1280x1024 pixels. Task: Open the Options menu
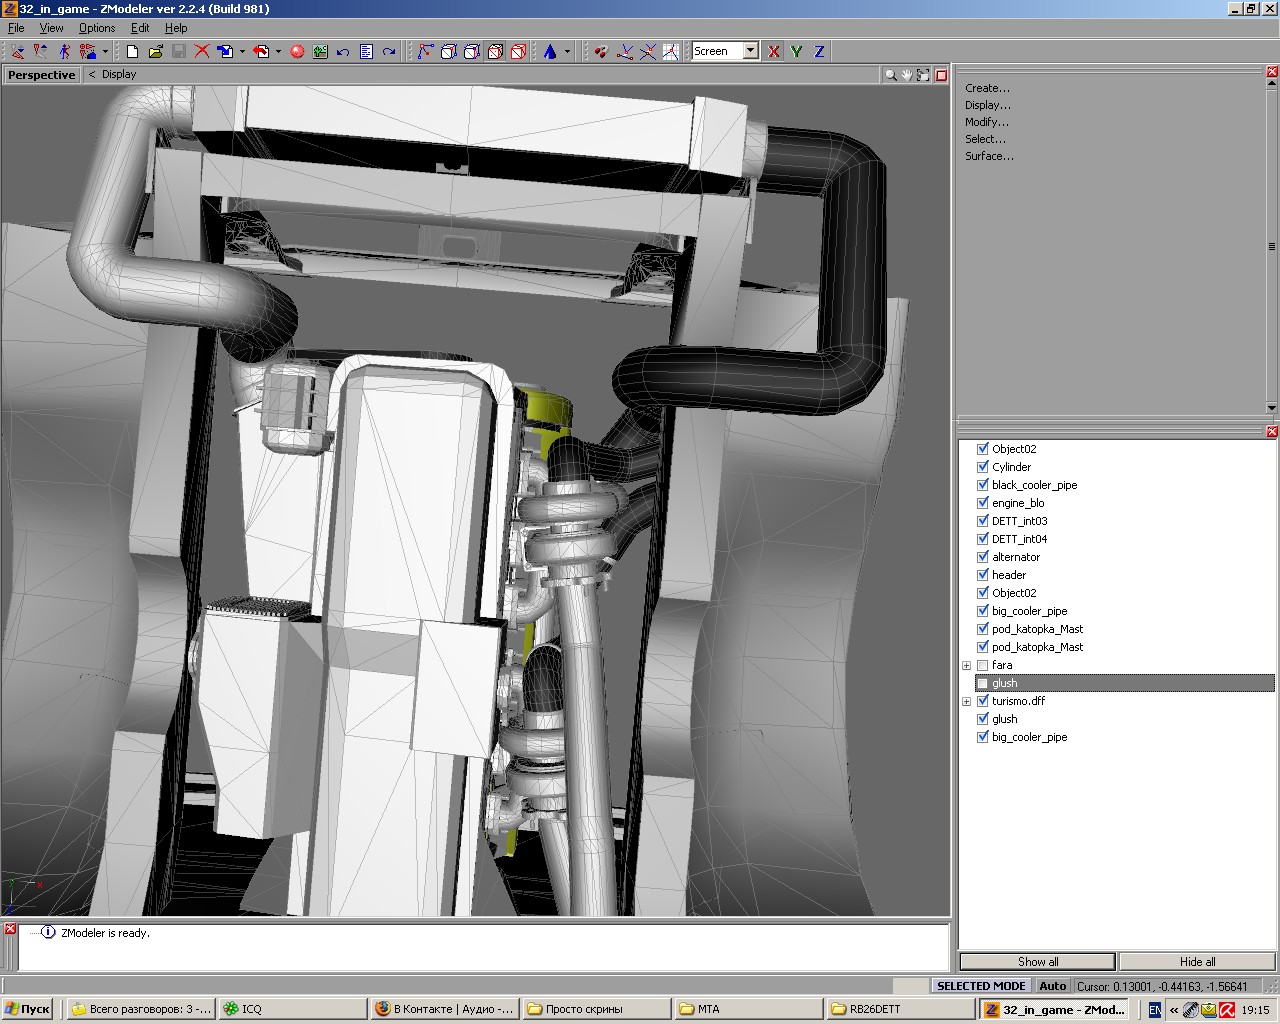pos(97,28)
